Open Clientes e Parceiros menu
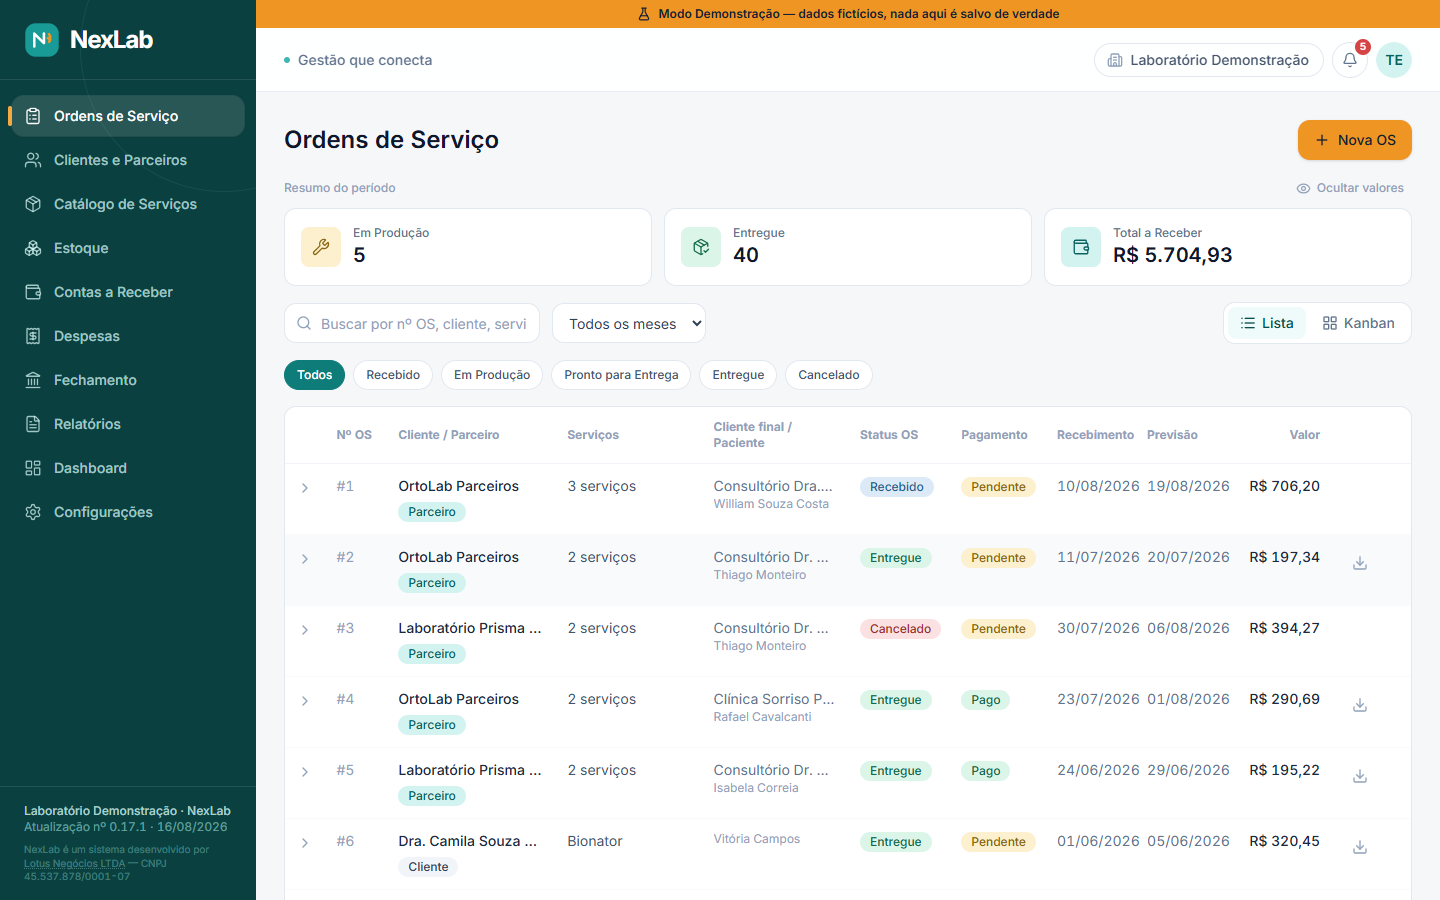 pos(128,160)
